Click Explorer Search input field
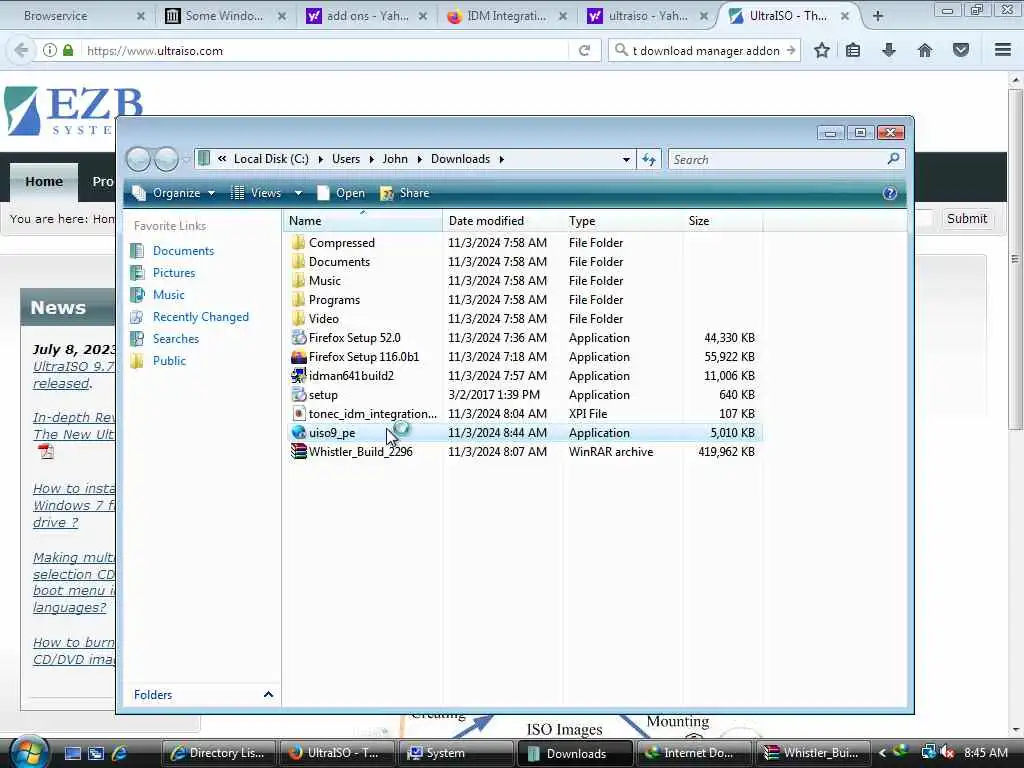The width and height of the screenshot is (1024, 768). tap(778, 159)
